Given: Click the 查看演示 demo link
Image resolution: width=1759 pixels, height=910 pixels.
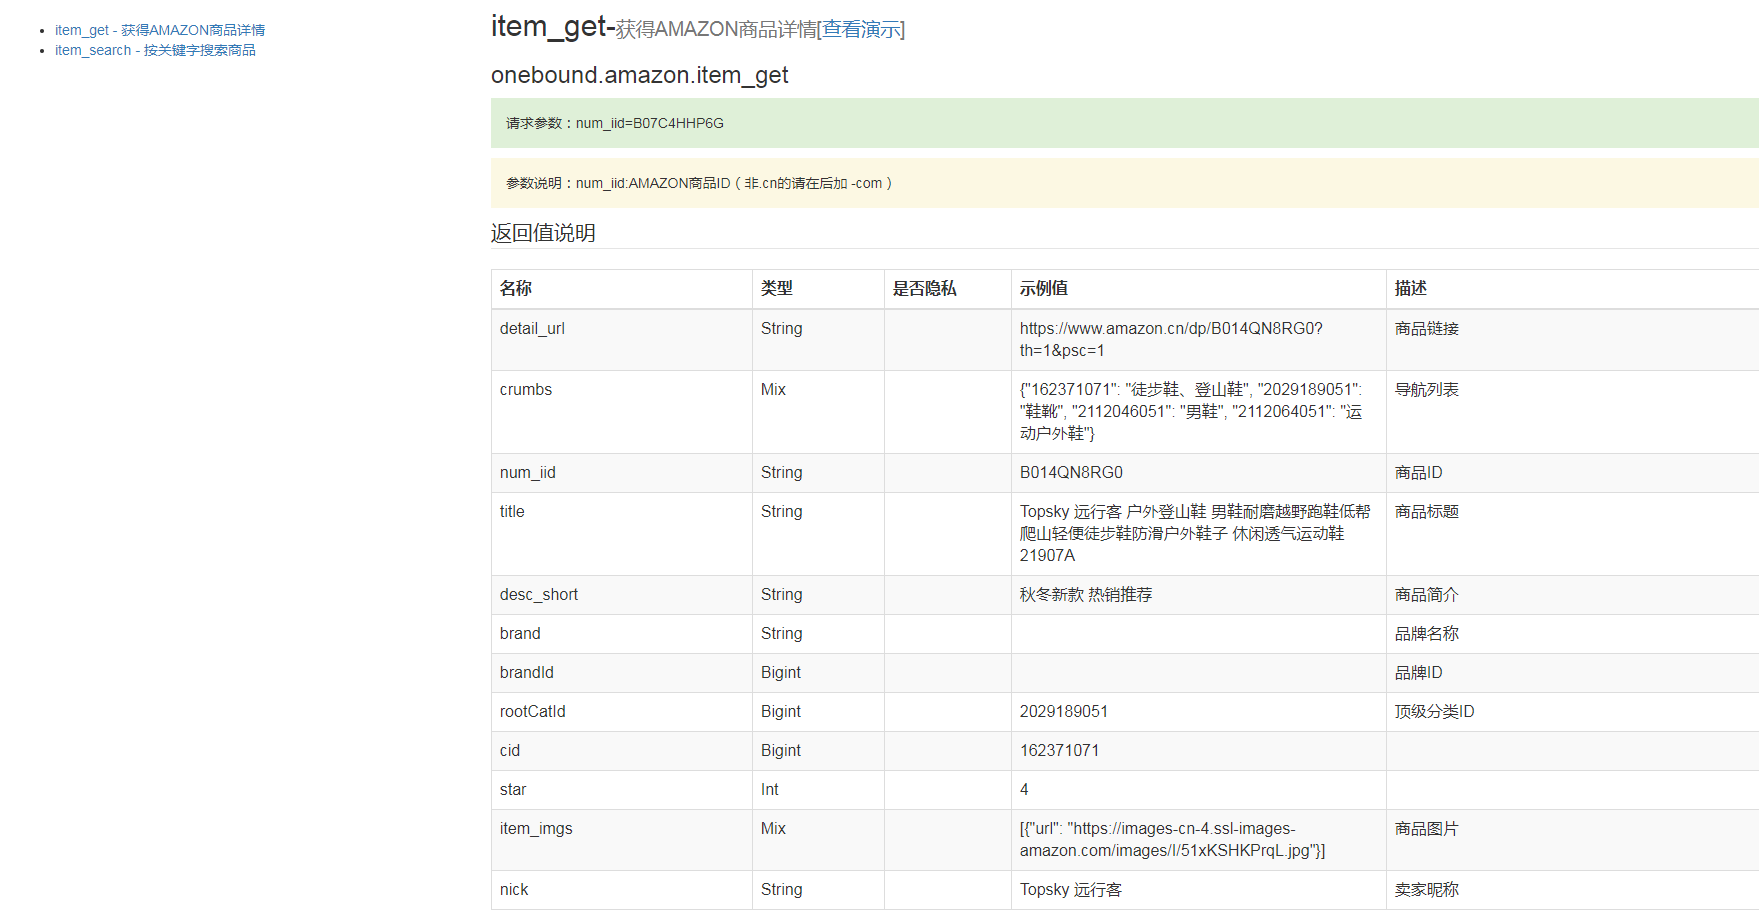Looking at the screenshot, I should pos(862,30).
